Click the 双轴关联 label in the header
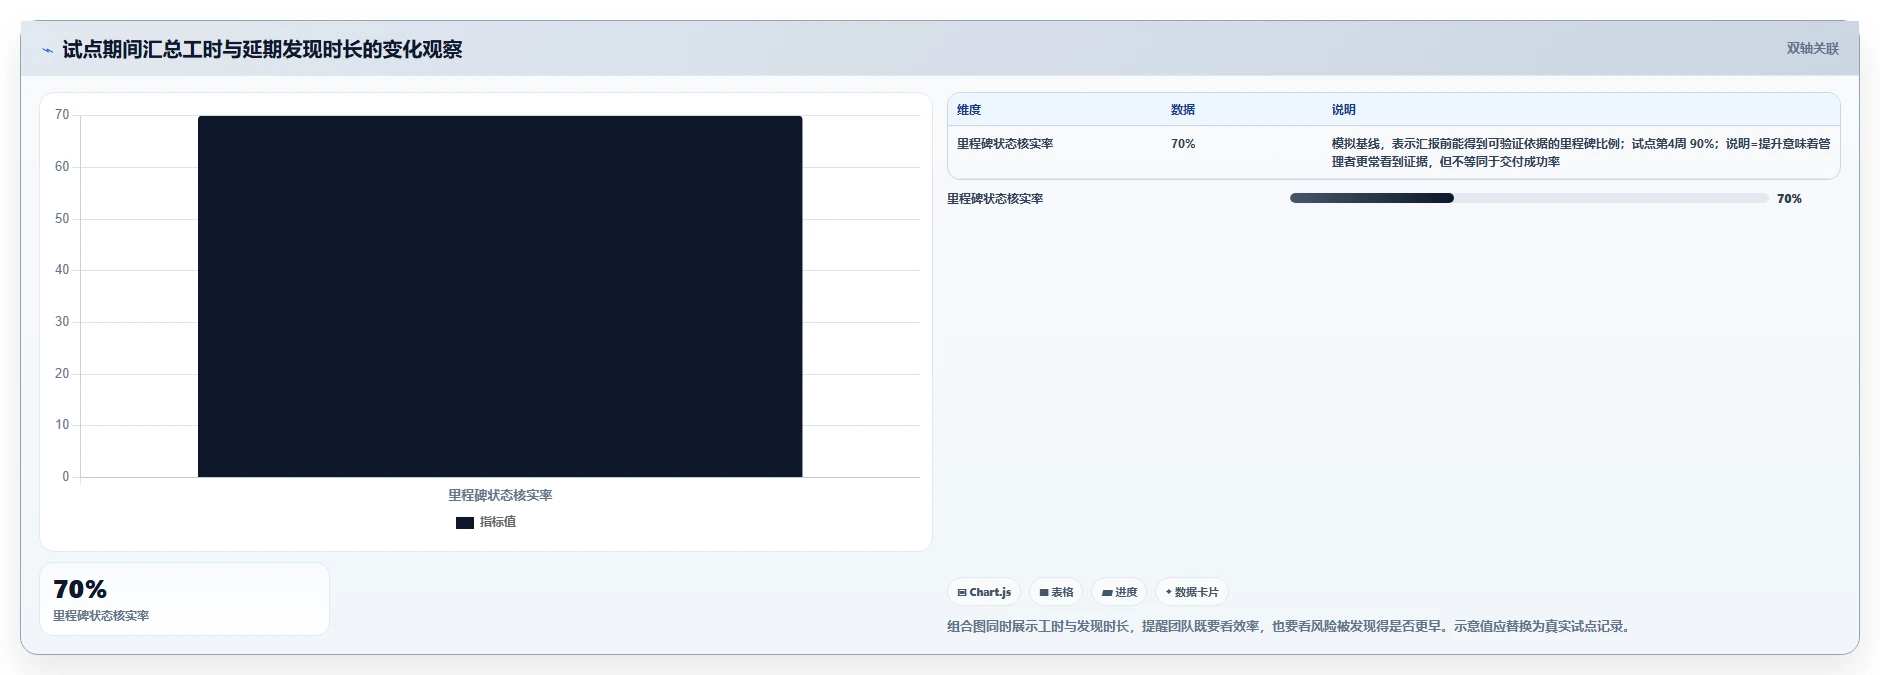 pyautogui.click(x=1812, y=48)
